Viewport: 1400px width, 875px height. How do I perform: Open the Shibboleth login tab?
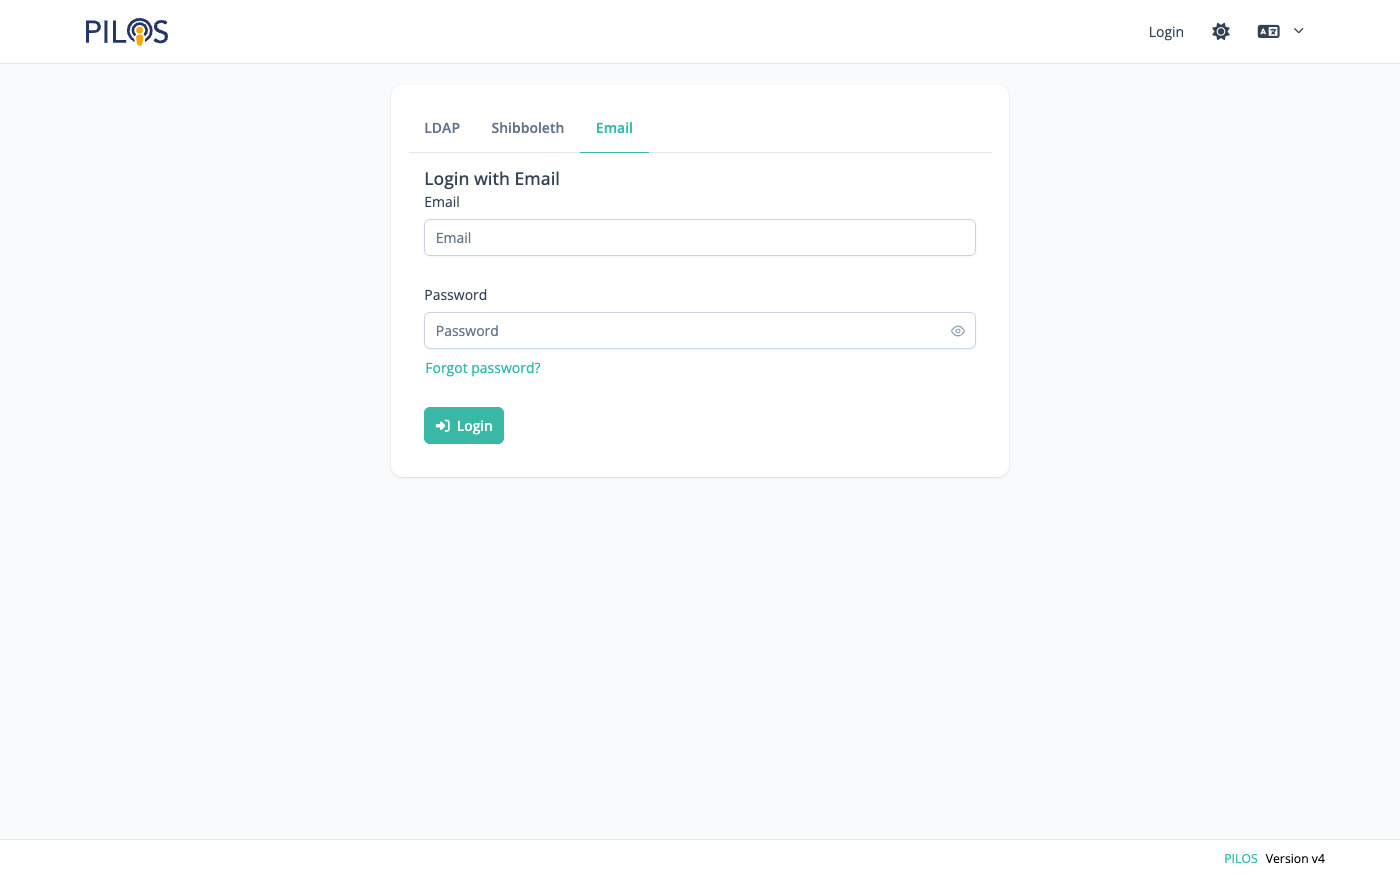527,128
